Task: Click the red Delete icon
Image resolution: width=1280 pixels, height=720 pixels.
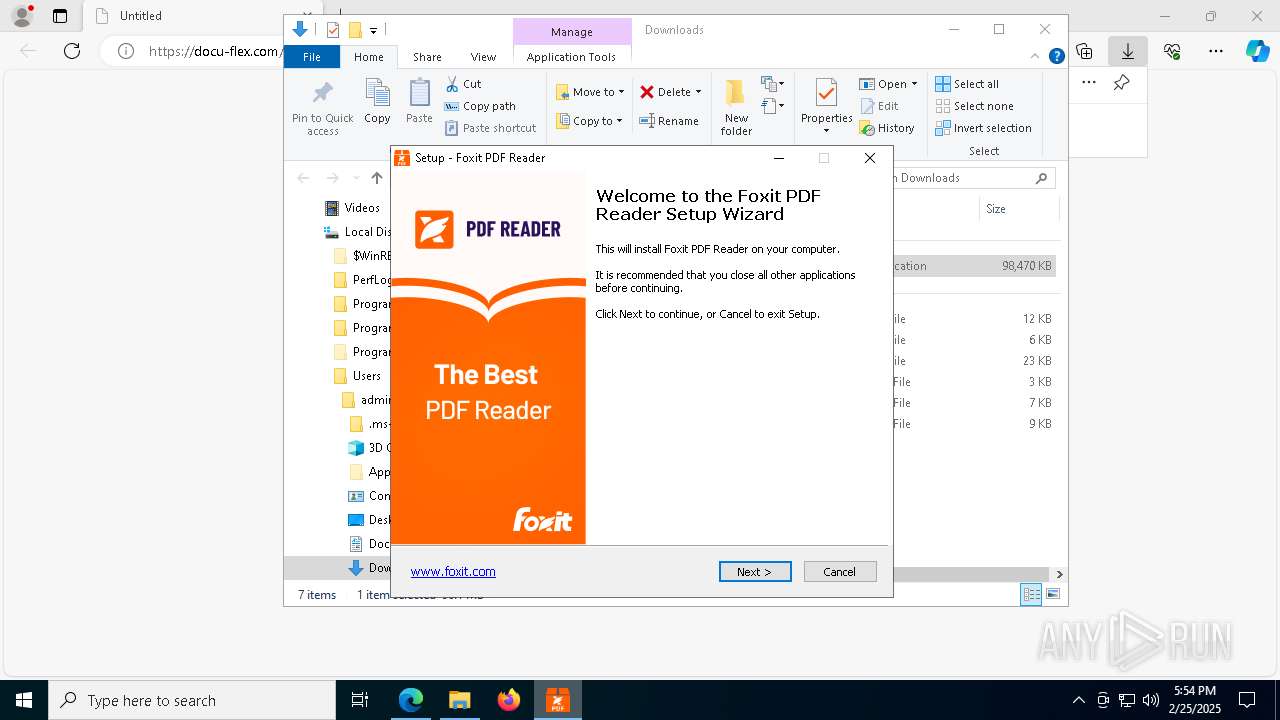Action: [x=647, y=92]
